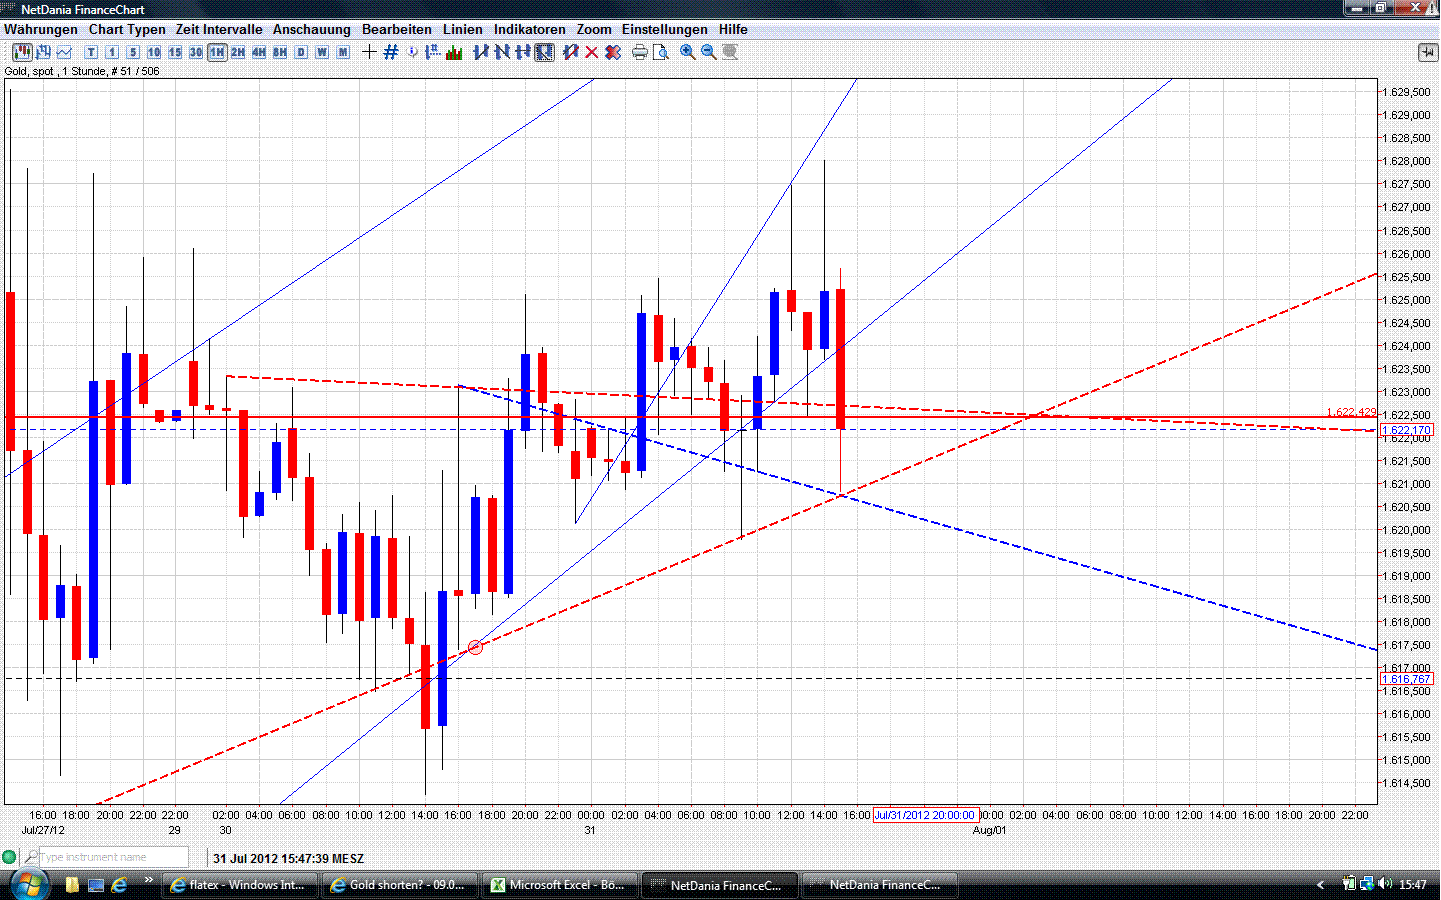Expand the Chart Typen menu

click(127, 29)
